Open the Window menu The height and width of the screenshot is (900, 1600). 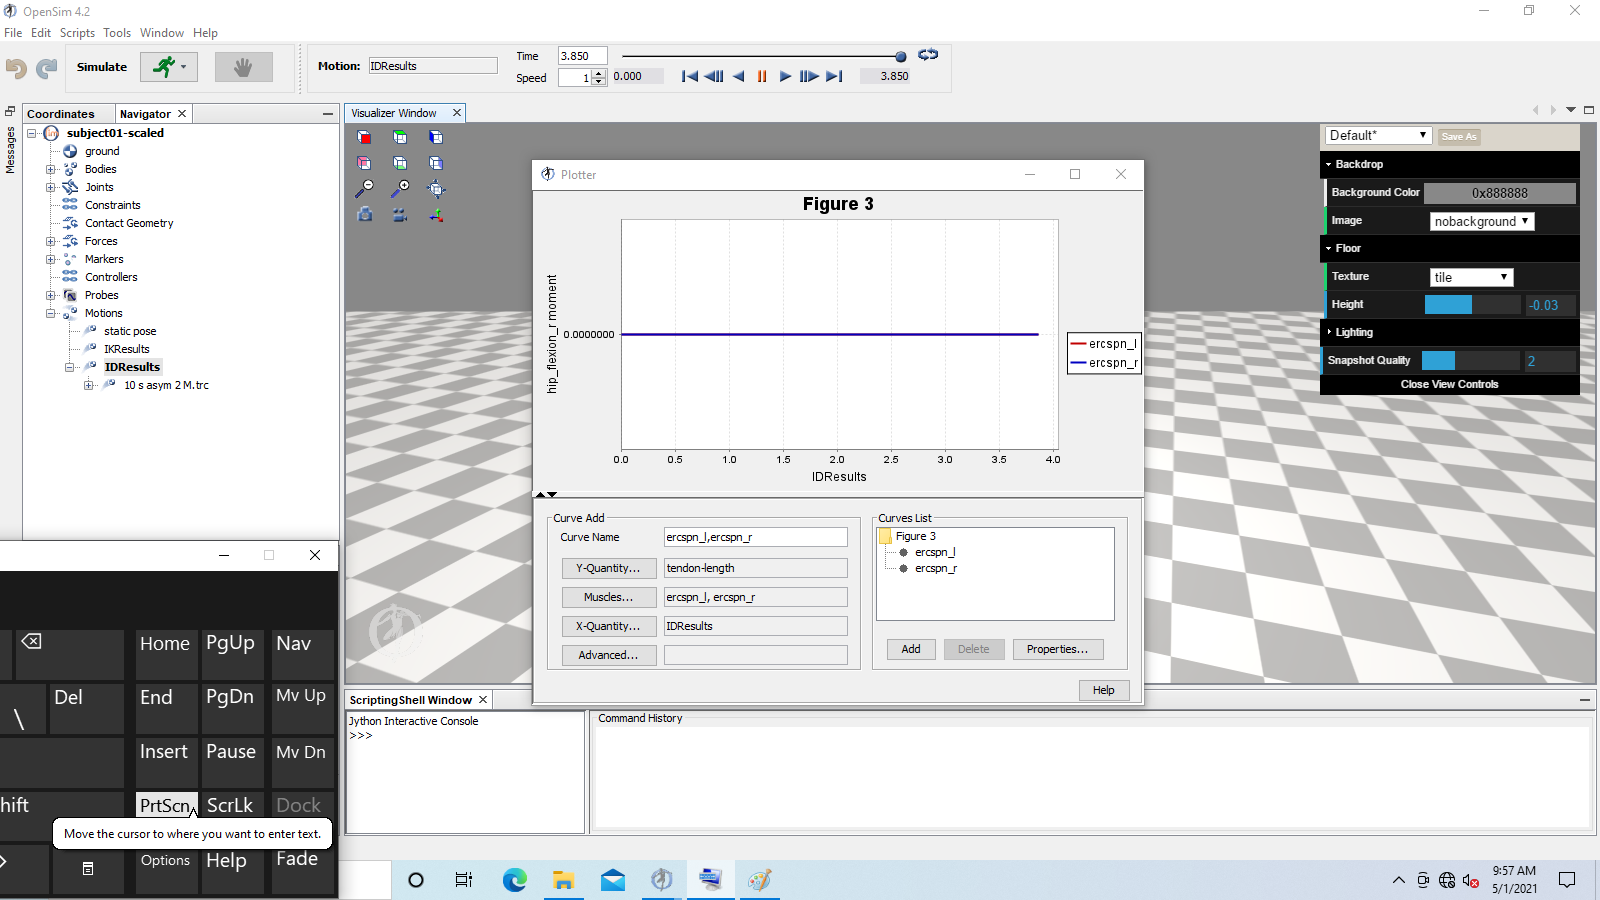[162, 33]
